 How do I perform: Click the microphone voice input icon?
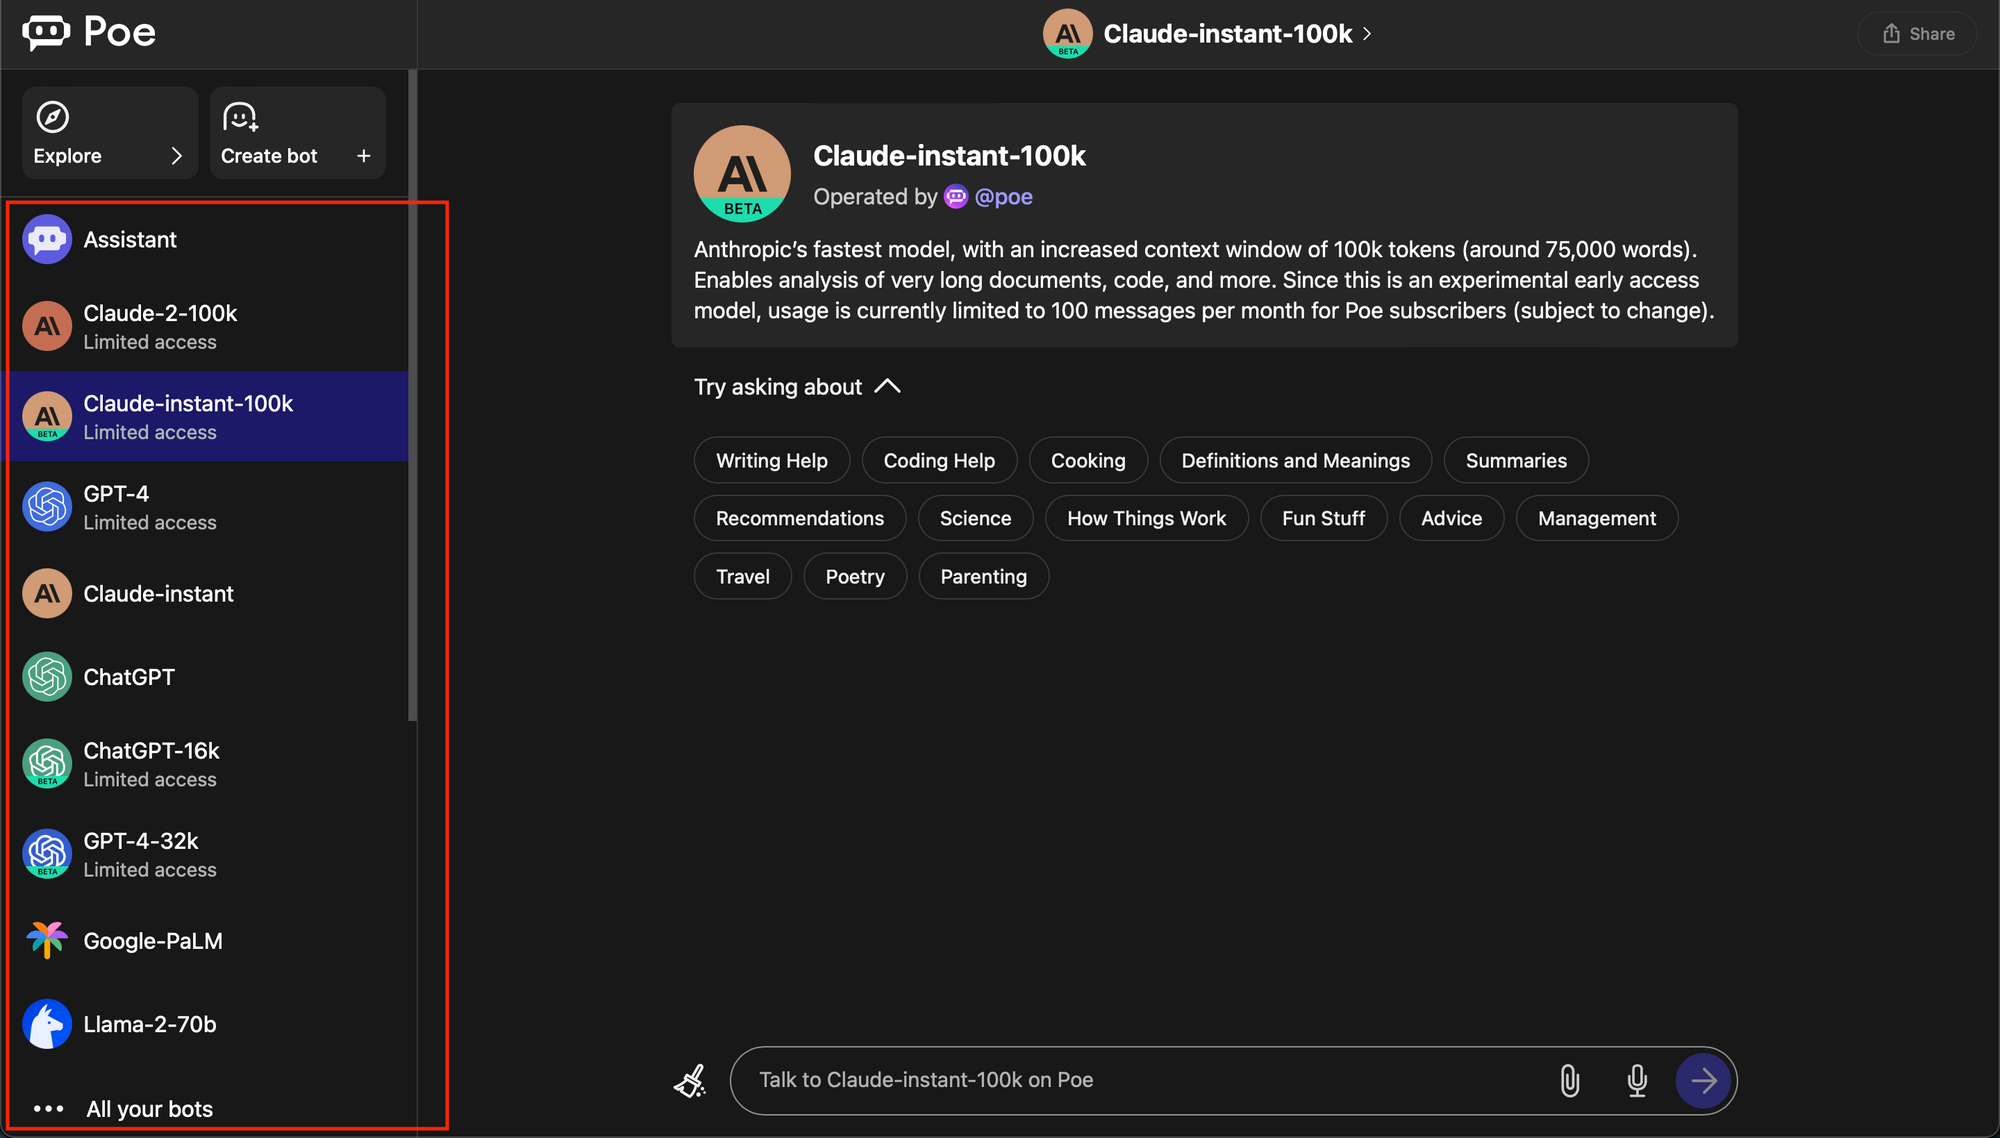(1636, 1081)
